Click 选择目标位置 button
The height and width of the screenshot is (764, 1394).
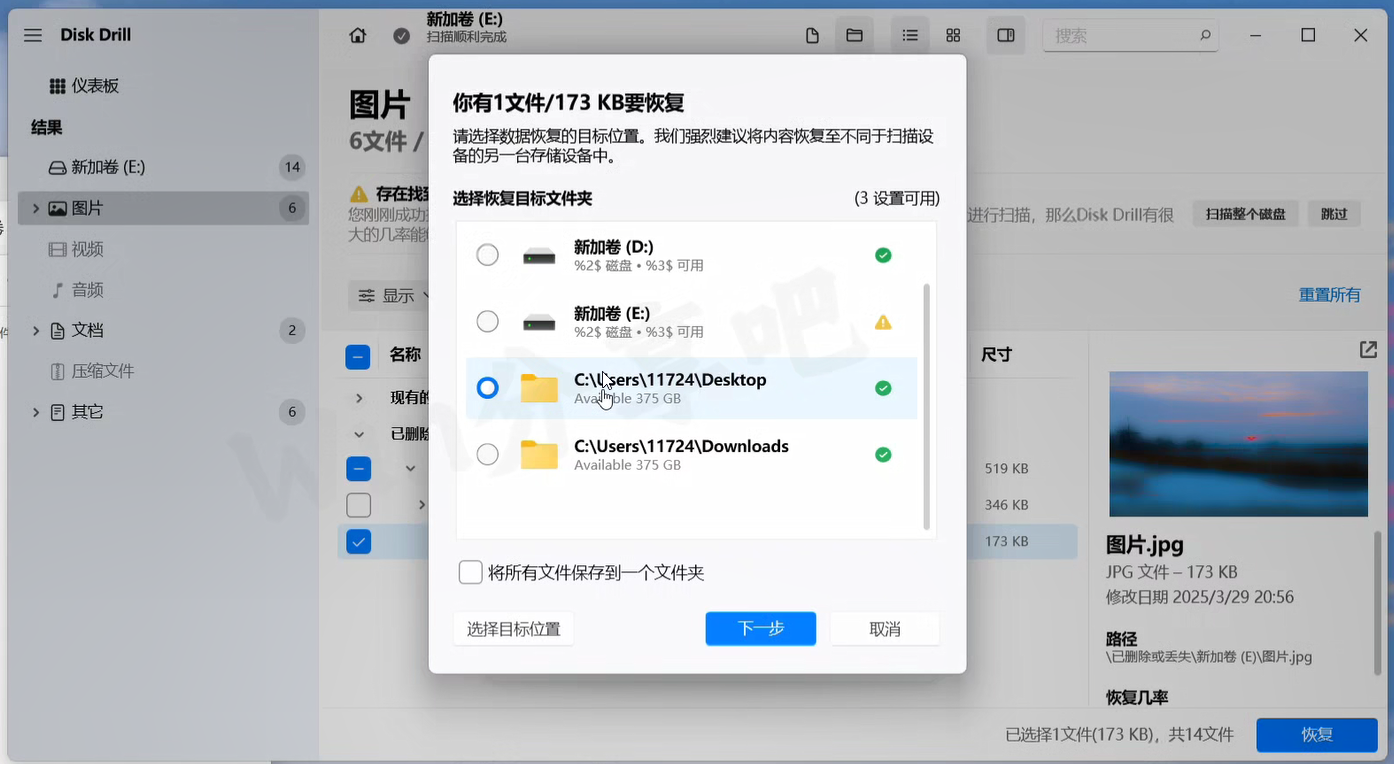point(513,629)
